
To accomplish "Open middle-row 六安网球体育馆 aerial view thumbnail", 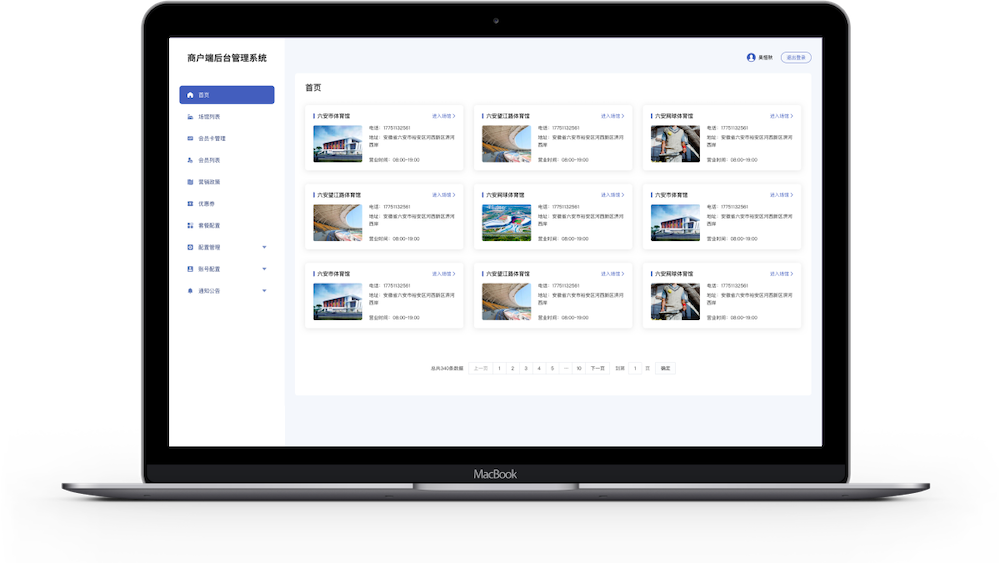I will point(506,223).
